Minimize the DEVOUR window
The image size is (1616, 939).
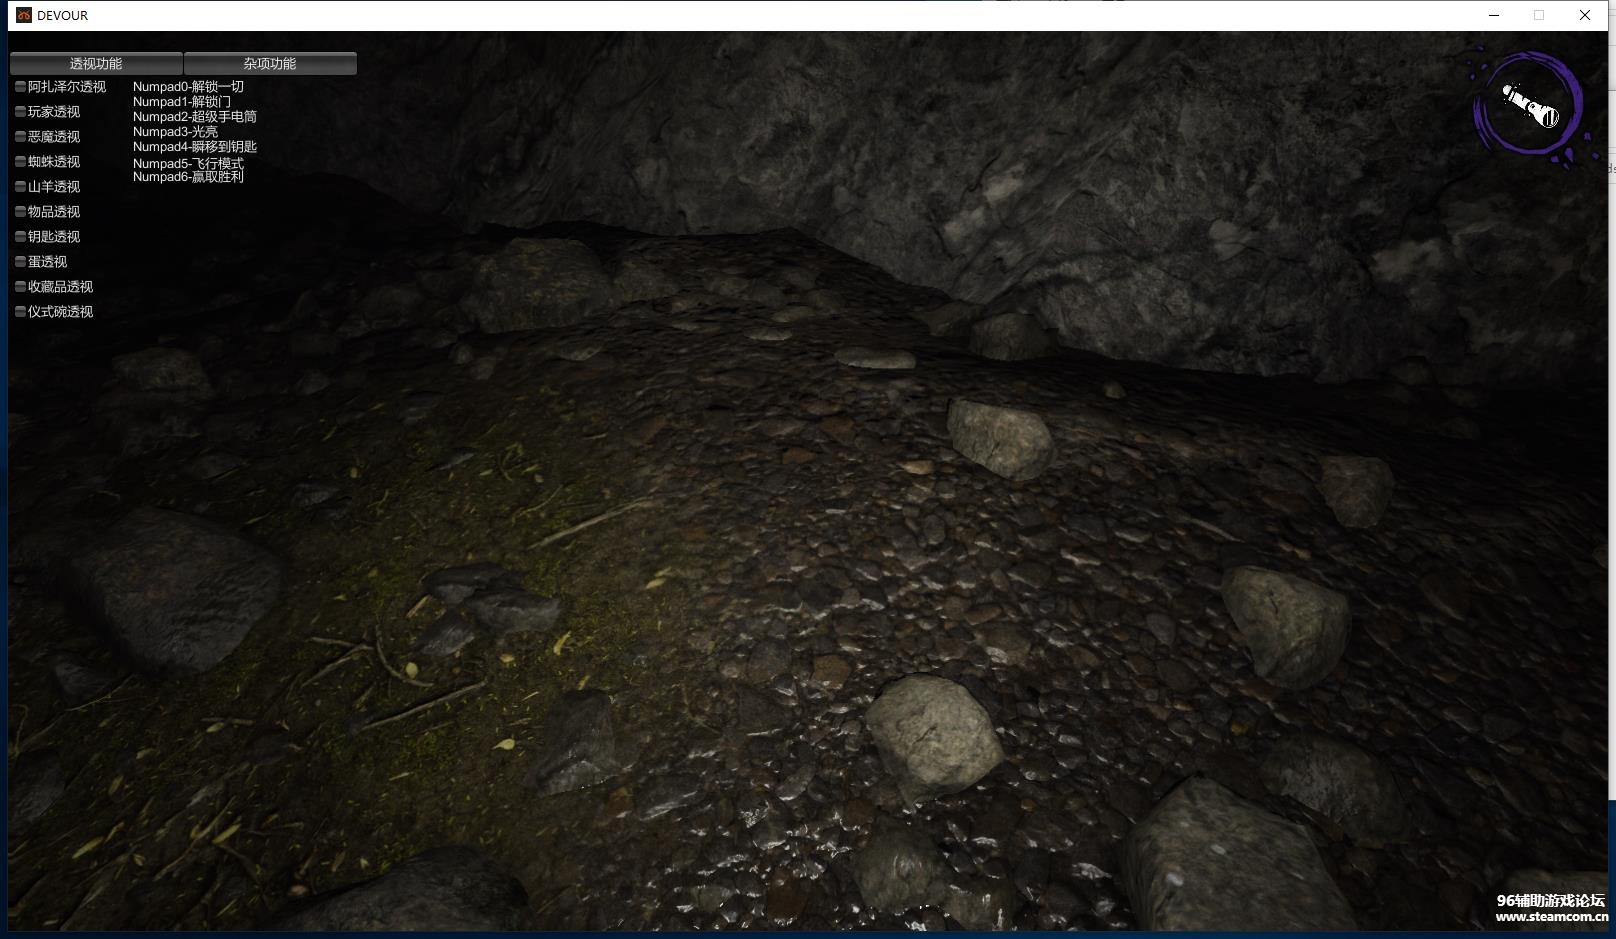coord(1494,15)
